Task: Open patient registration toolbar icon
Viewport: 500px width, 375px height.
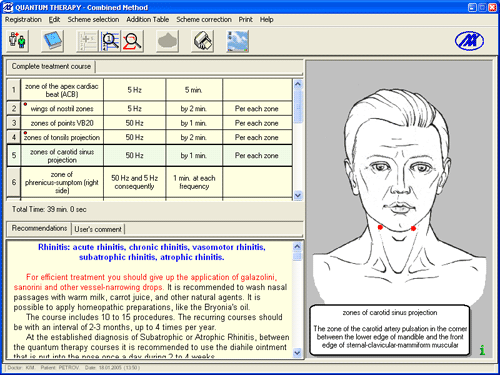Action: point(18,41)
